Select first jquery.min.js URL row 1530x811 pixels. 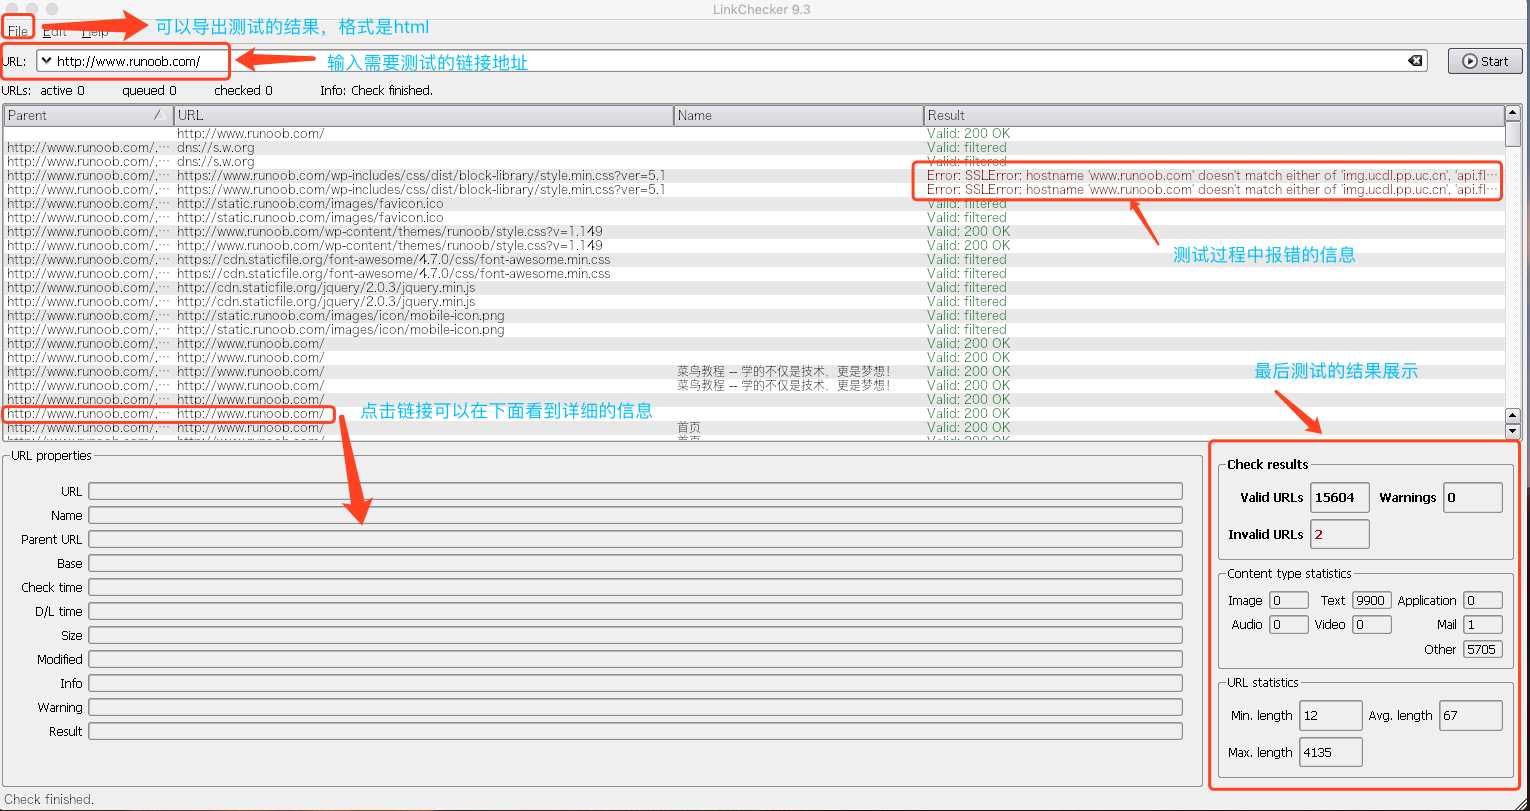754,287
